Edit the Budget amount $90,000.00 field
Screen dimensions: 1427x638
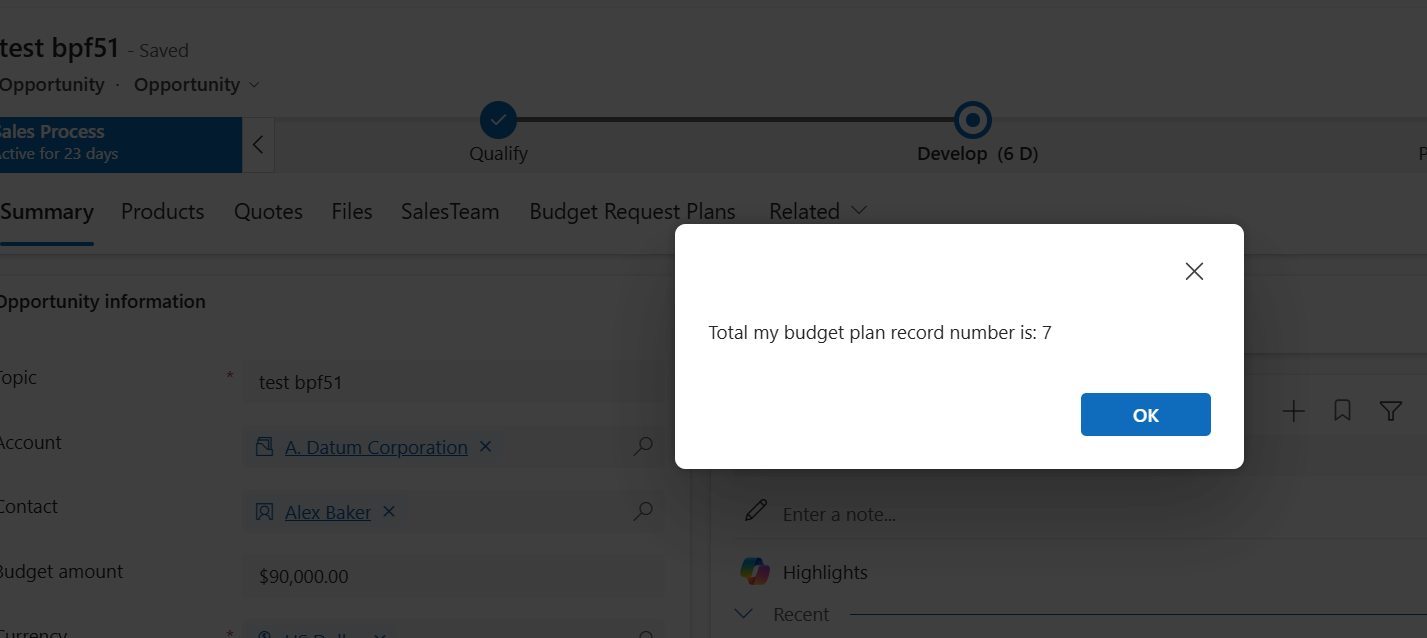coord(453,576)
